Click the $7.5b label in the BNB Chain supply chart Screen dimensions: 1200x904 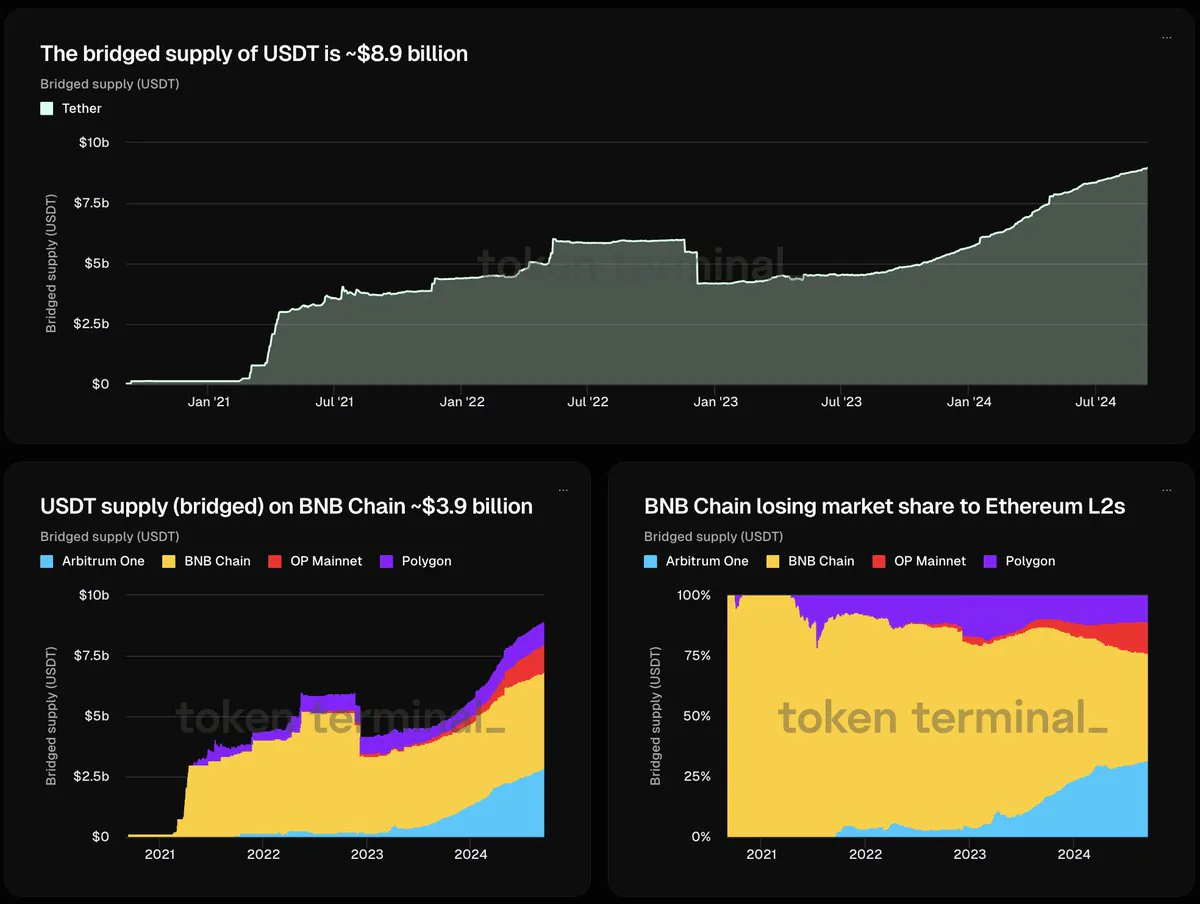pyautogui.click(x=93, y=656)
